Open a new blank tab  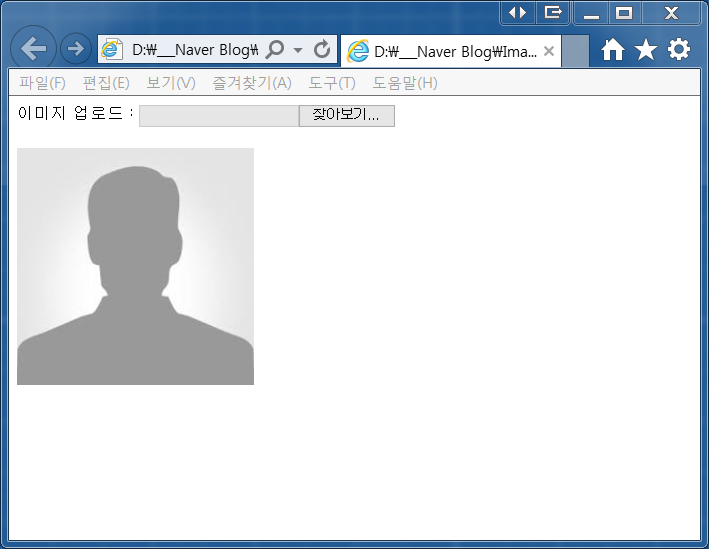coord(575,52)
